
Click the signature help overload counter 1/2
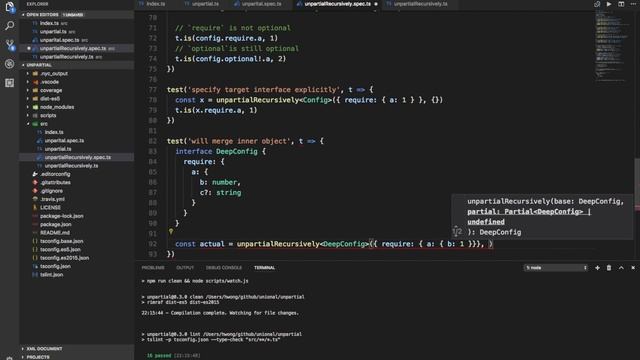coord(457,232)
